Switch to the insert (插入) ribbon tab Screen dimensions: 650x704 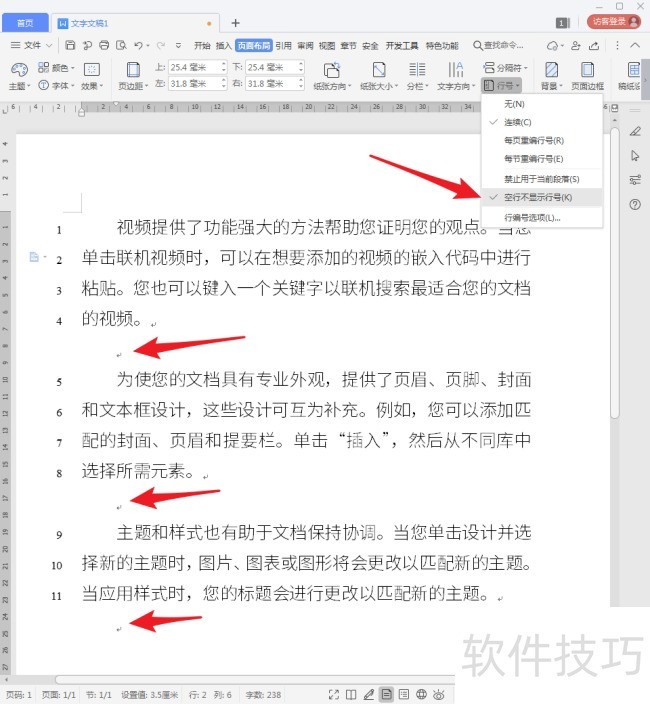click(224, 46)
